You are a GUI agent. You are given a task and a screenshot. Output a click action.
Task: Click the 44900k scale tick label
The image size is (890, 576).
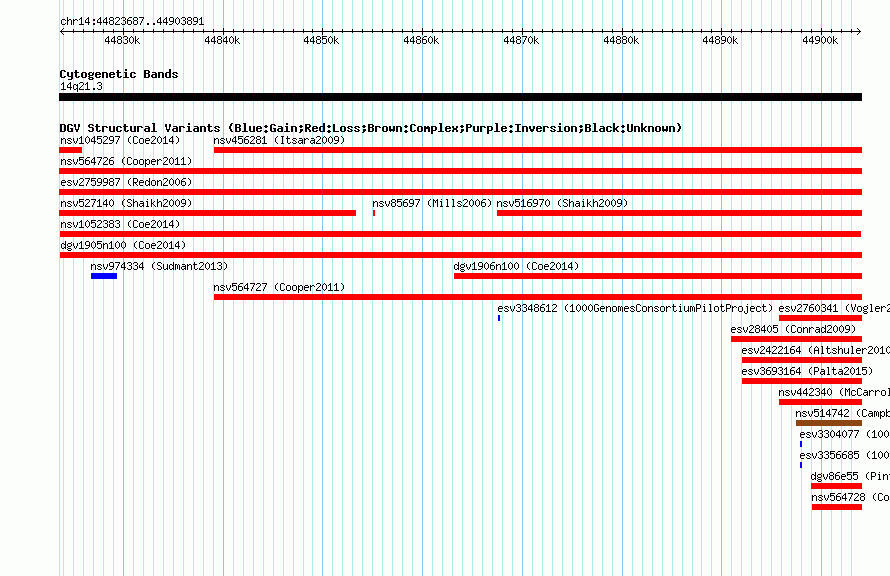(x=820, y=40)
